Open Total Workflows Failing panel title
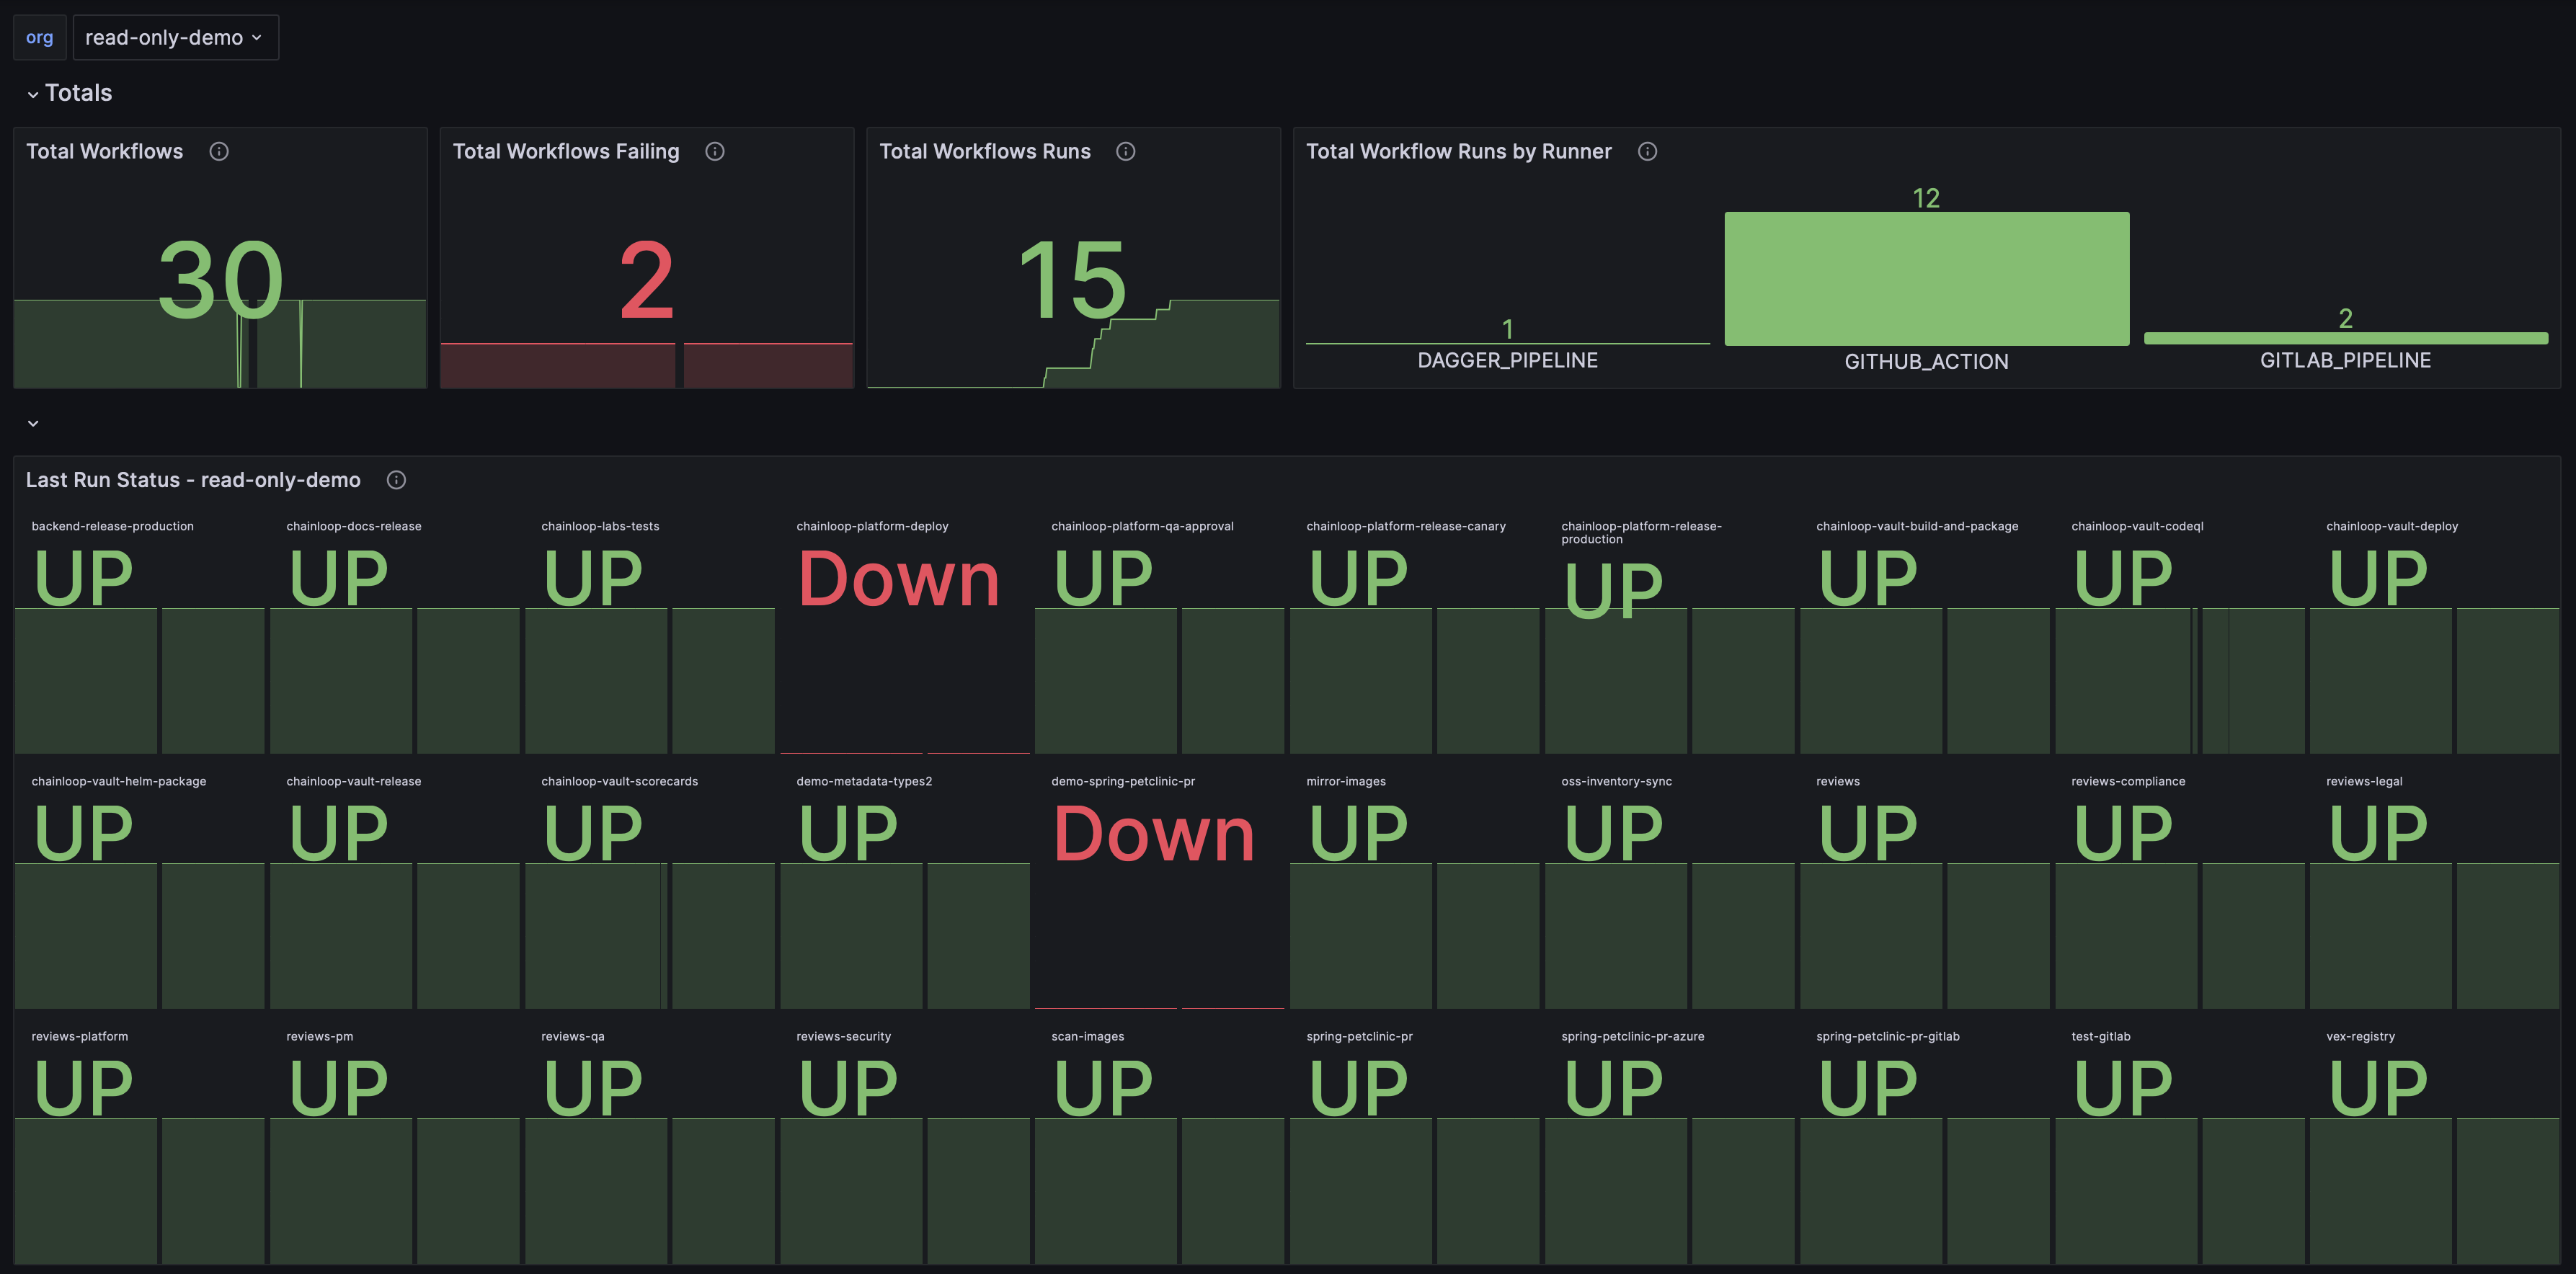2576x1274 pixels. coord(566,151)
